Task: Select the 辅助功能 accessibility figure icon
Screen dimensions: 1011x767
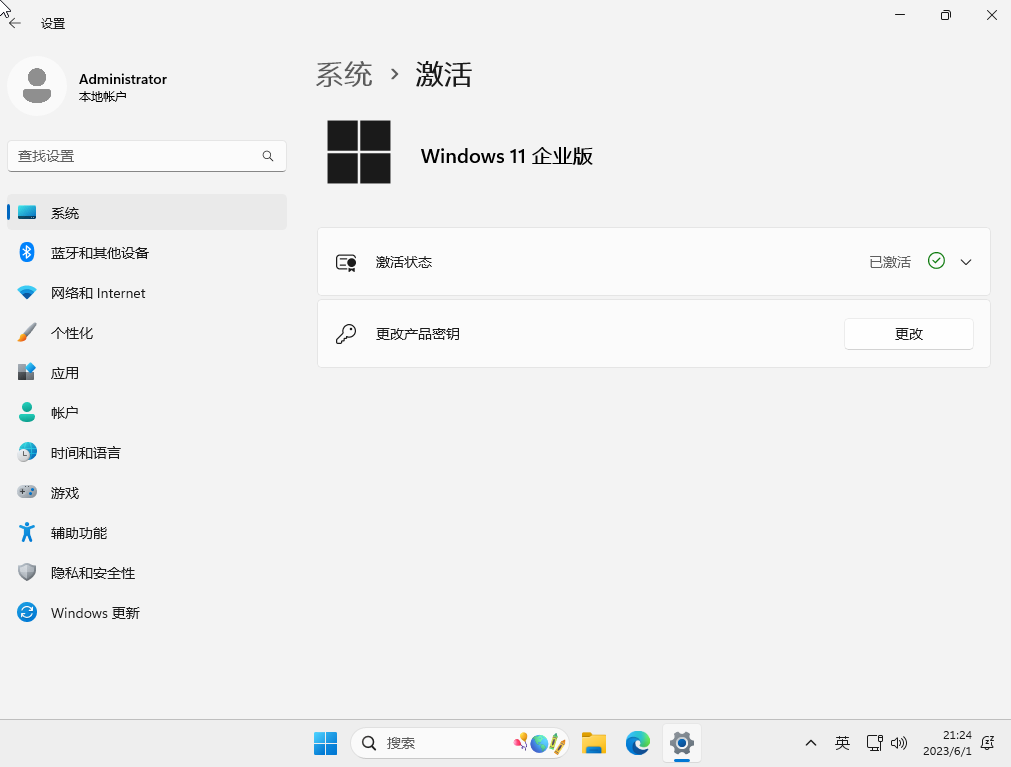Action: (27, 532)
